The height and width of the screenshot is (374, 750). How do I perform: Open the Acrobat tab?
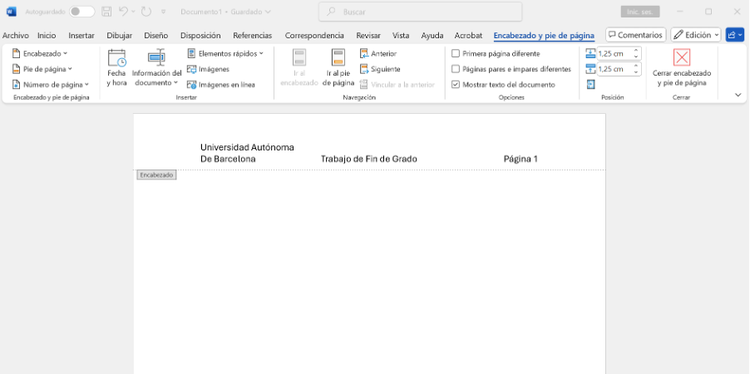468,35
